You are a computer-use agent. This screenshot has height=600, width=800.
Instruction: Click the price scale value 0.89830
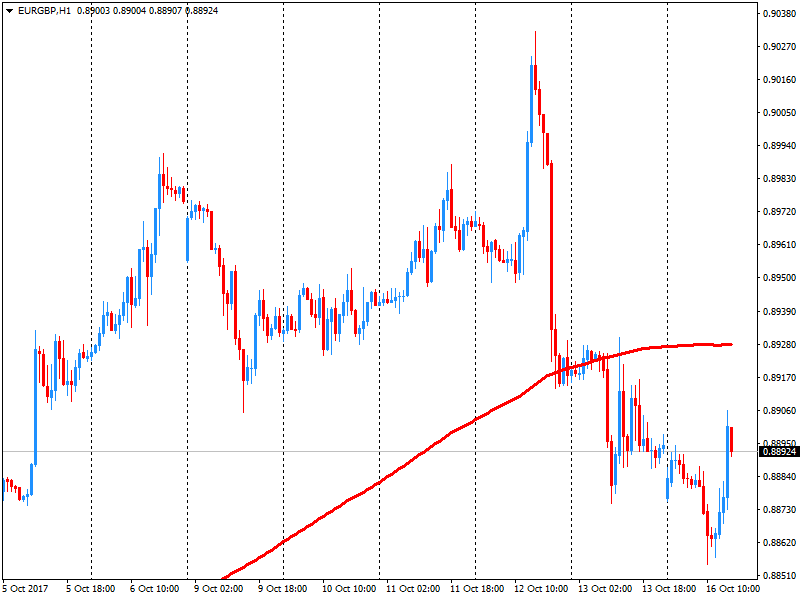point(779,179)
